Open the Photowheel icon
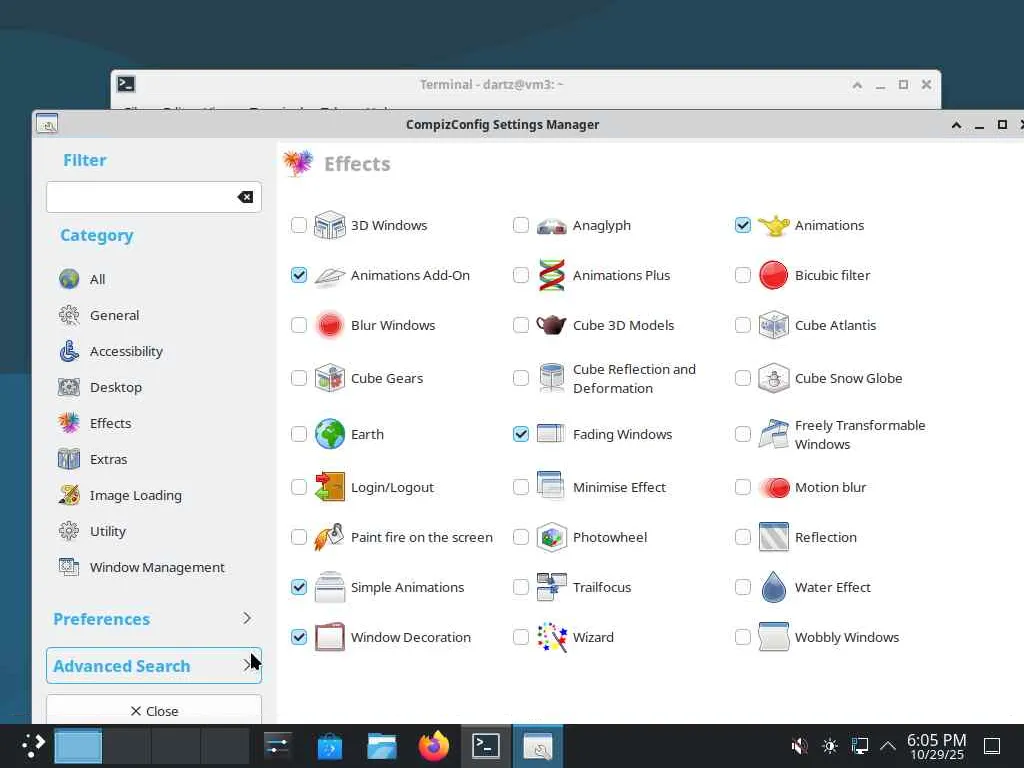Viewport: 1024px width, 768px height. [x=551, y=537]
